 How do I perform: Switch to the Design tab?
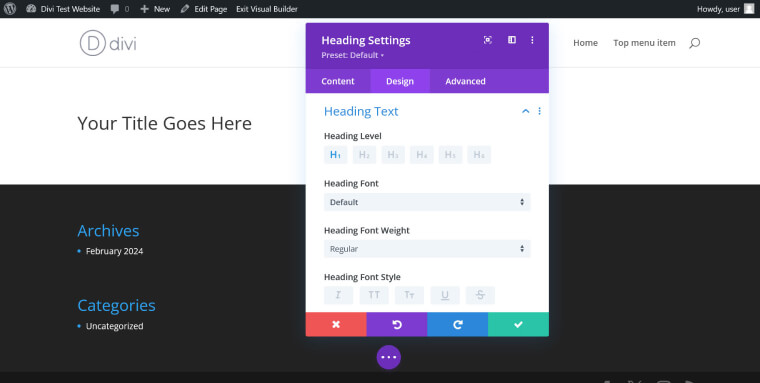point(400,81)
